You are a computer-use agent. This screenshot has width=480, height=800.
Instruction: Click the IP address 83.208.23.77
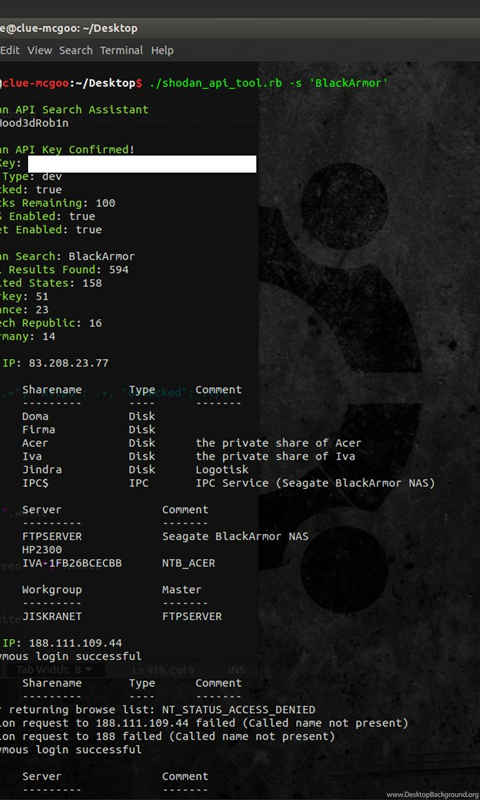pos(68,363)
